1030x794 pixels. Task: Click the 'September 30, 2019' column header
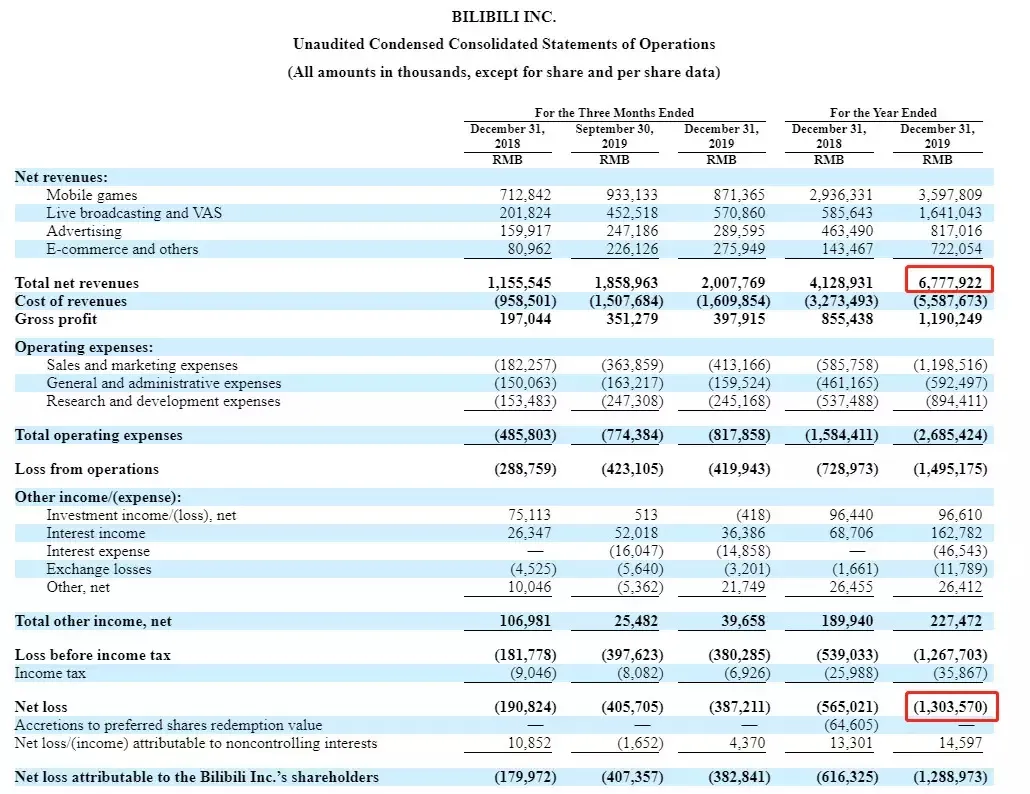pos(614,136)
